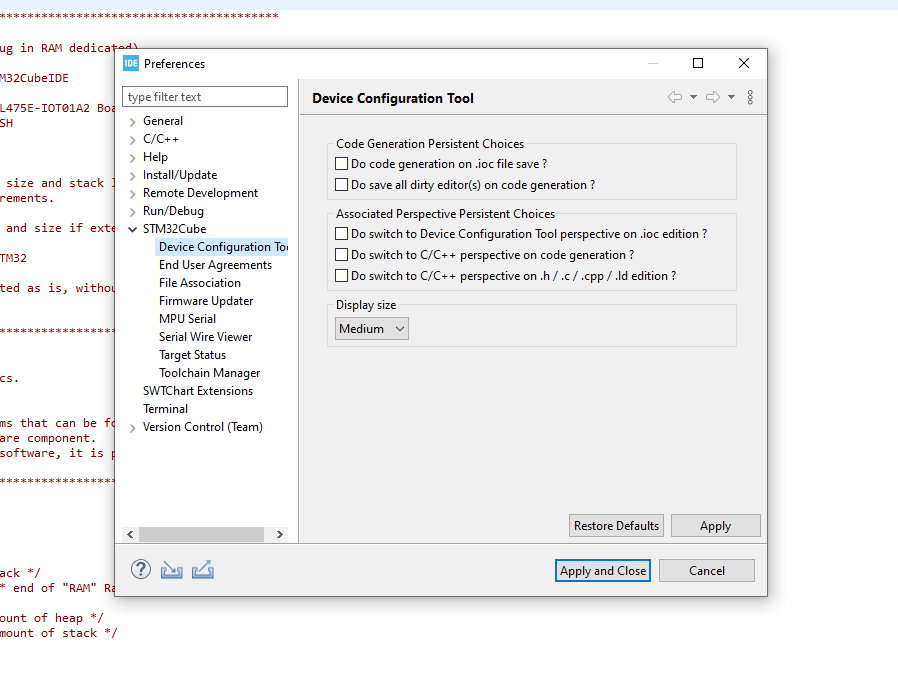The image size is (898, 685).
Task: Click the tree scroll left arrow
Action: click(x=130, y=534)
